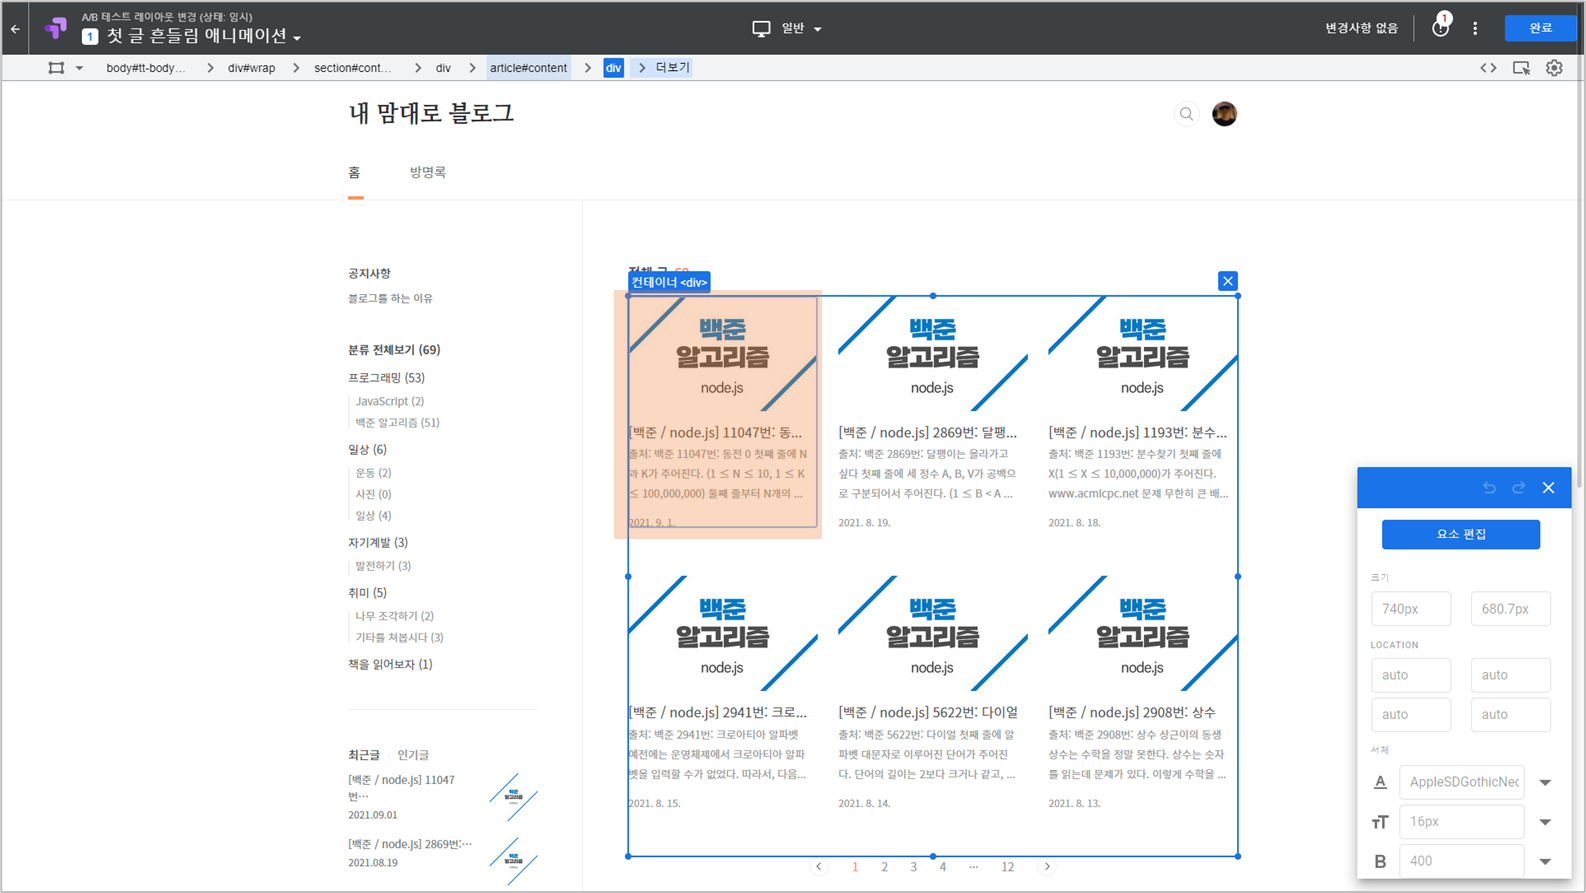Click the blog search magnifier icon
This screenshot has width=1586, height=893.
[1186, 114]
